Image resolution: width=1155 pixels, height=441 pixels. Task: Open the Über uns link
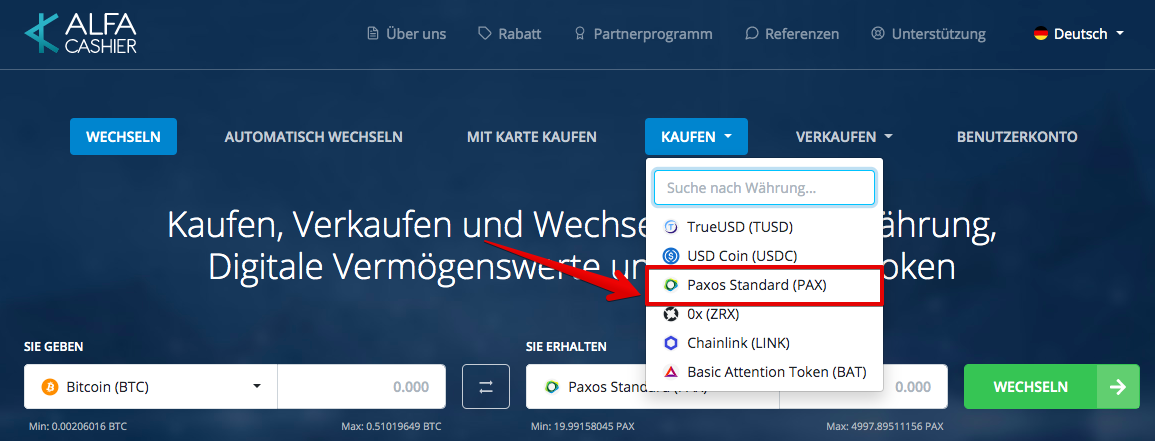click(x=407, y=34)
